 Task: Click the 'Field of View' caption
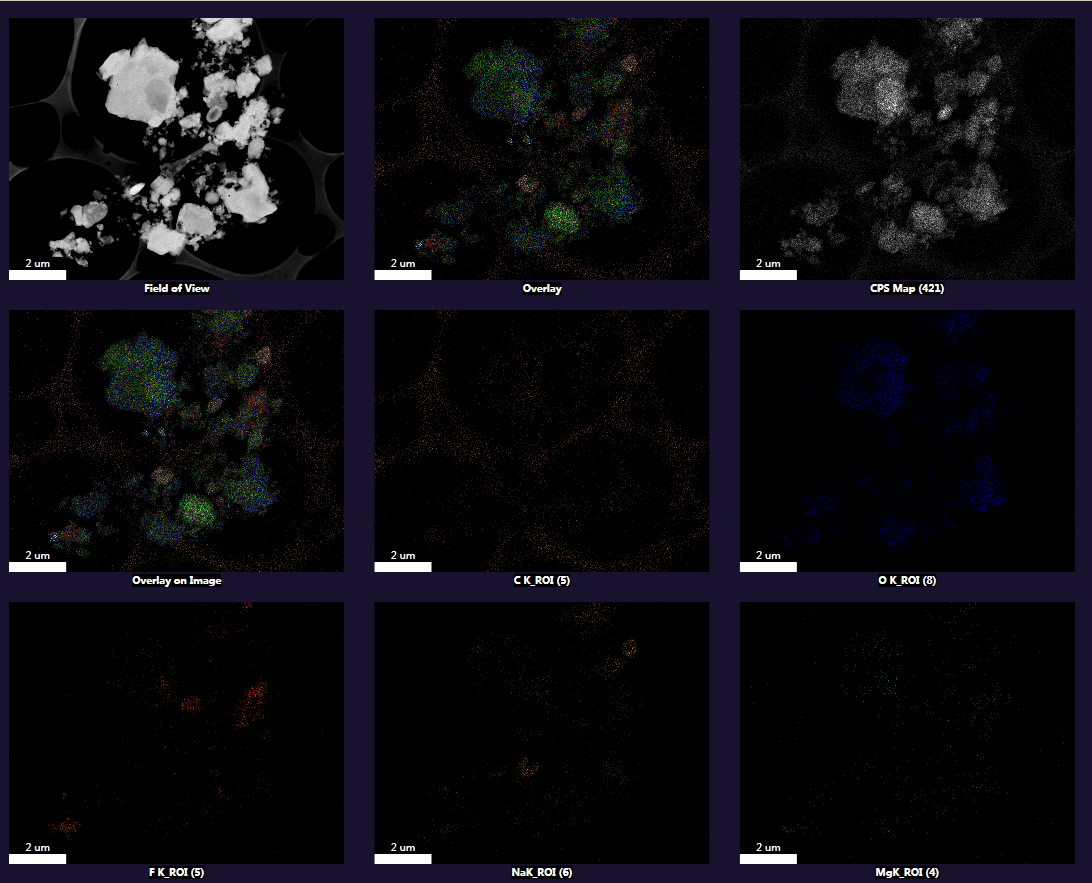click(177, 288)
